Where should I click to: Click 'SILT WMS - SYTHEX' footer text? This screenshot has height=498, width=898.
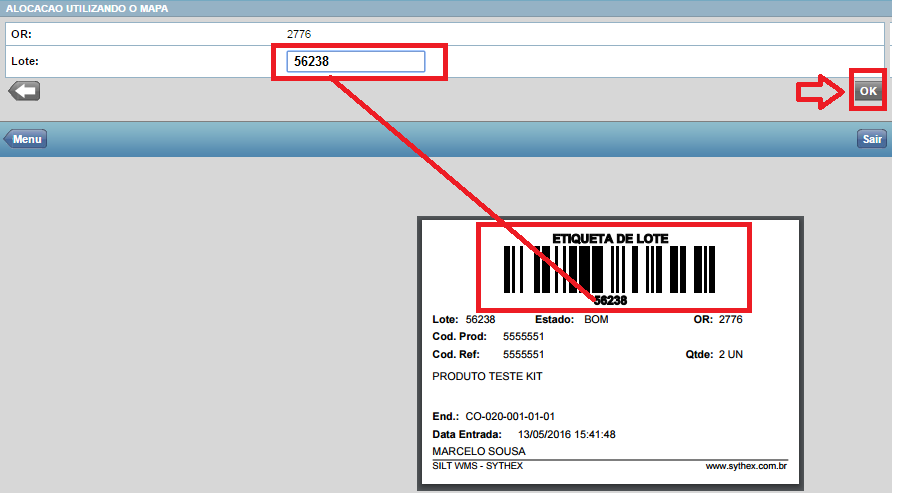click(478, 466)
